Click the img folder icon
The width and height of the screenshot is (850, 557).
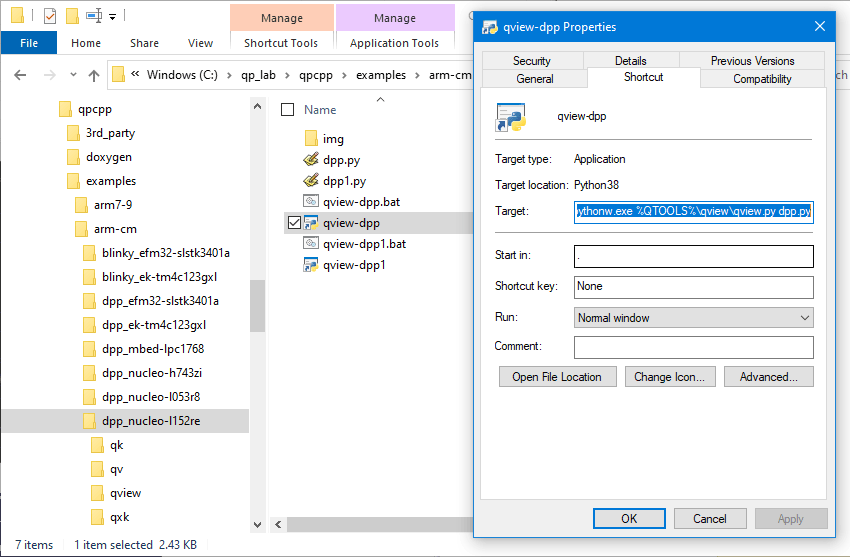(x=310, y=139)
